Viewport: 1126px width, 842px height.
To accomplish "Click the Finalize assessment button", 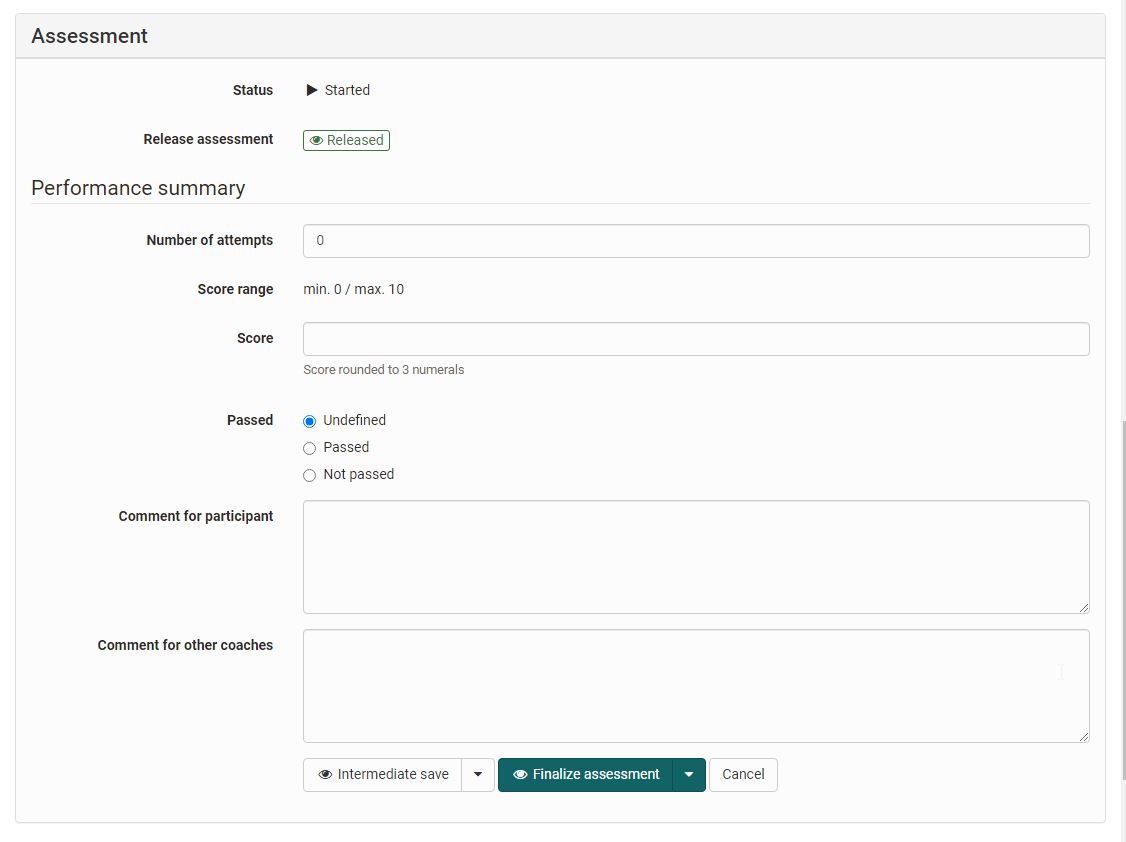I will click(586, 775).
